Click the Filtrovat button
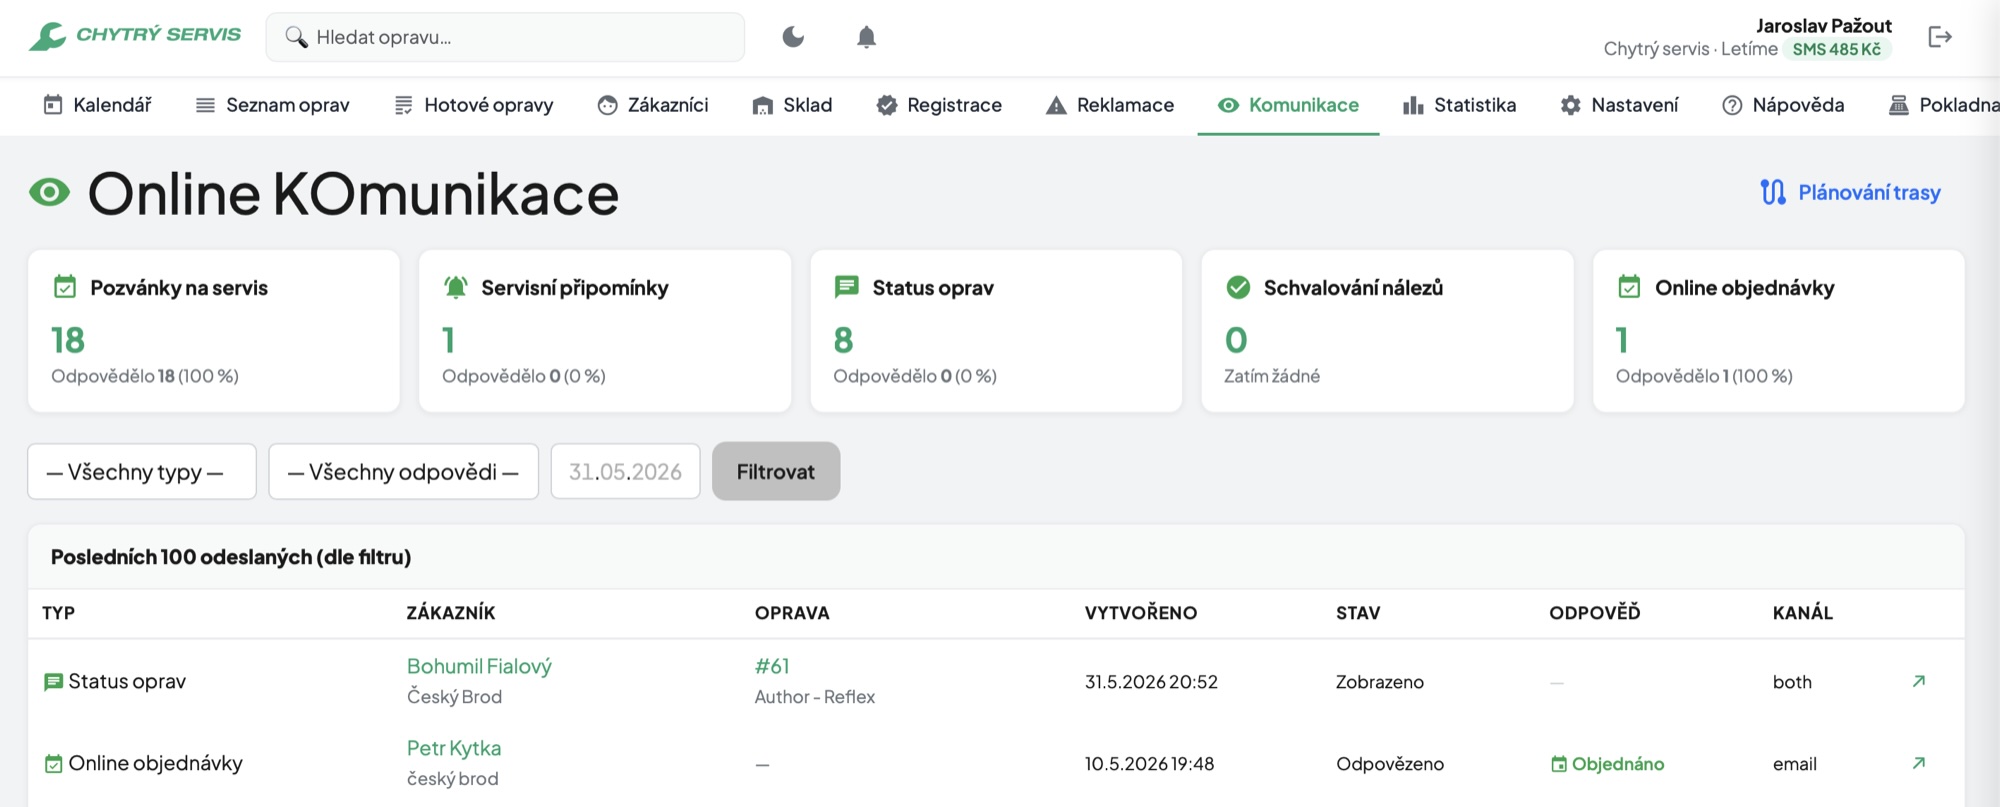The image size is (2000, 807). (776, 471)
